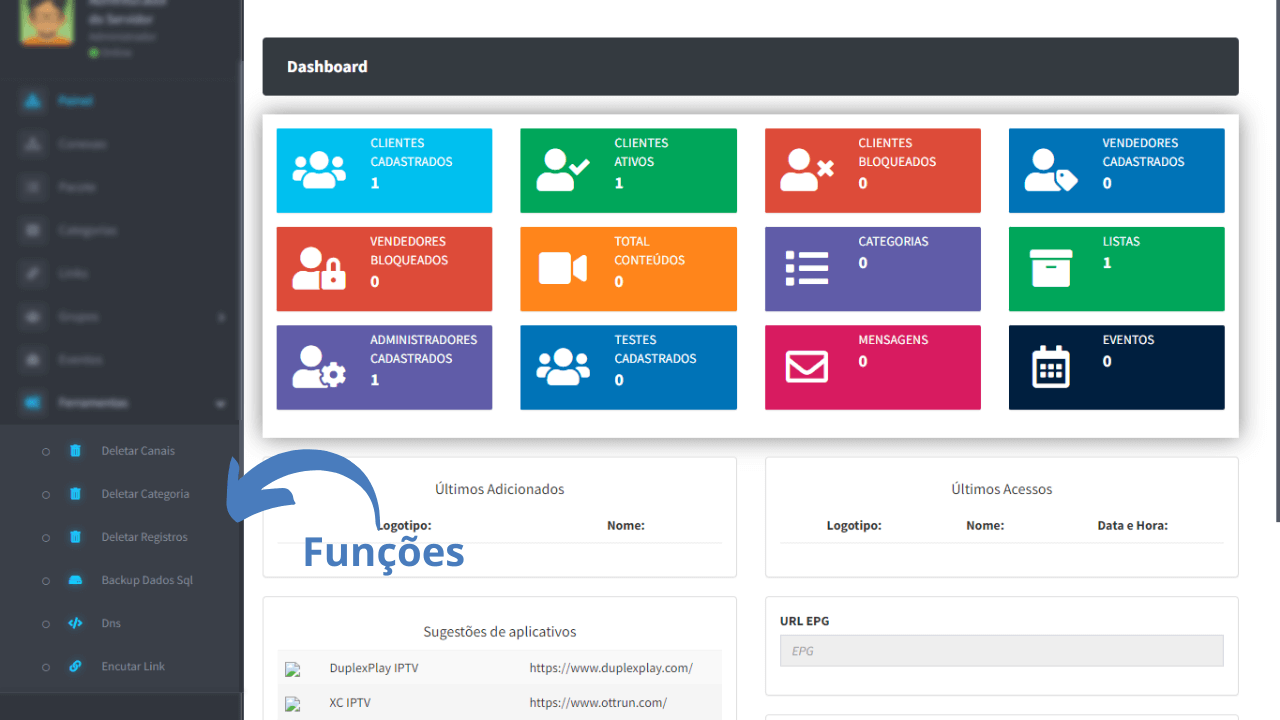
Task: Collapse the Ferramentas submenu arrow
Action: 220,403
